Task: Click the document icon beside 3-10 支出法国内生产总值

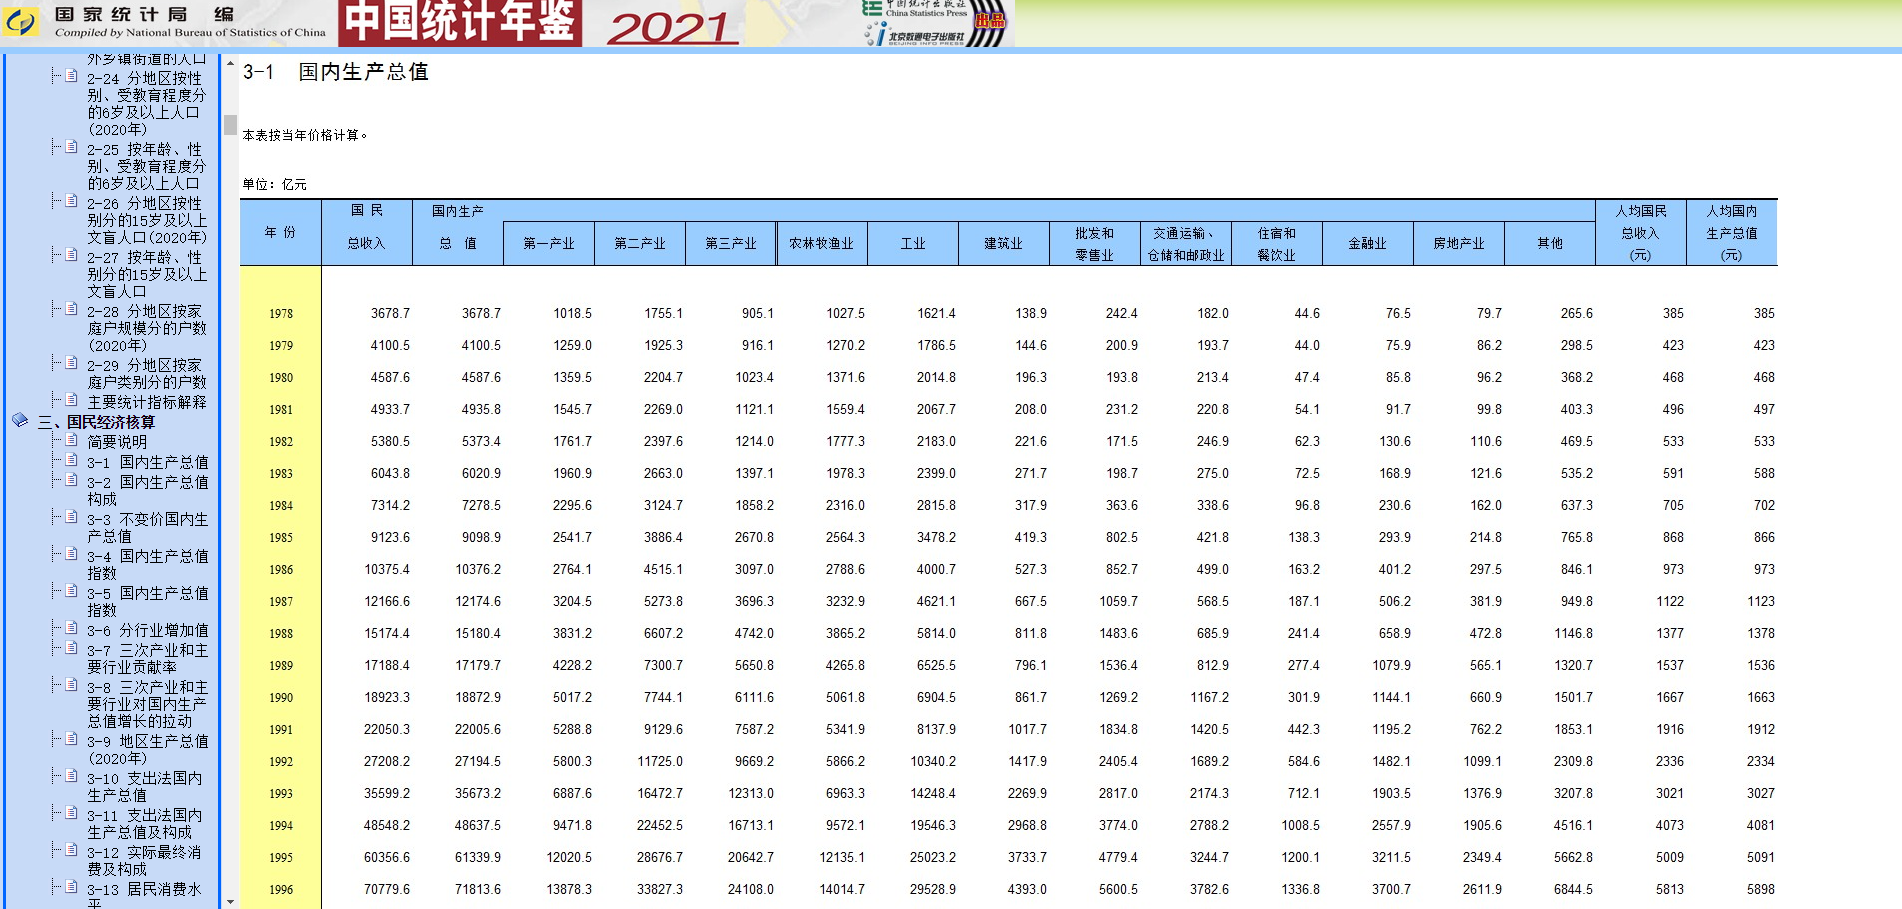Action: pos(71,776)
